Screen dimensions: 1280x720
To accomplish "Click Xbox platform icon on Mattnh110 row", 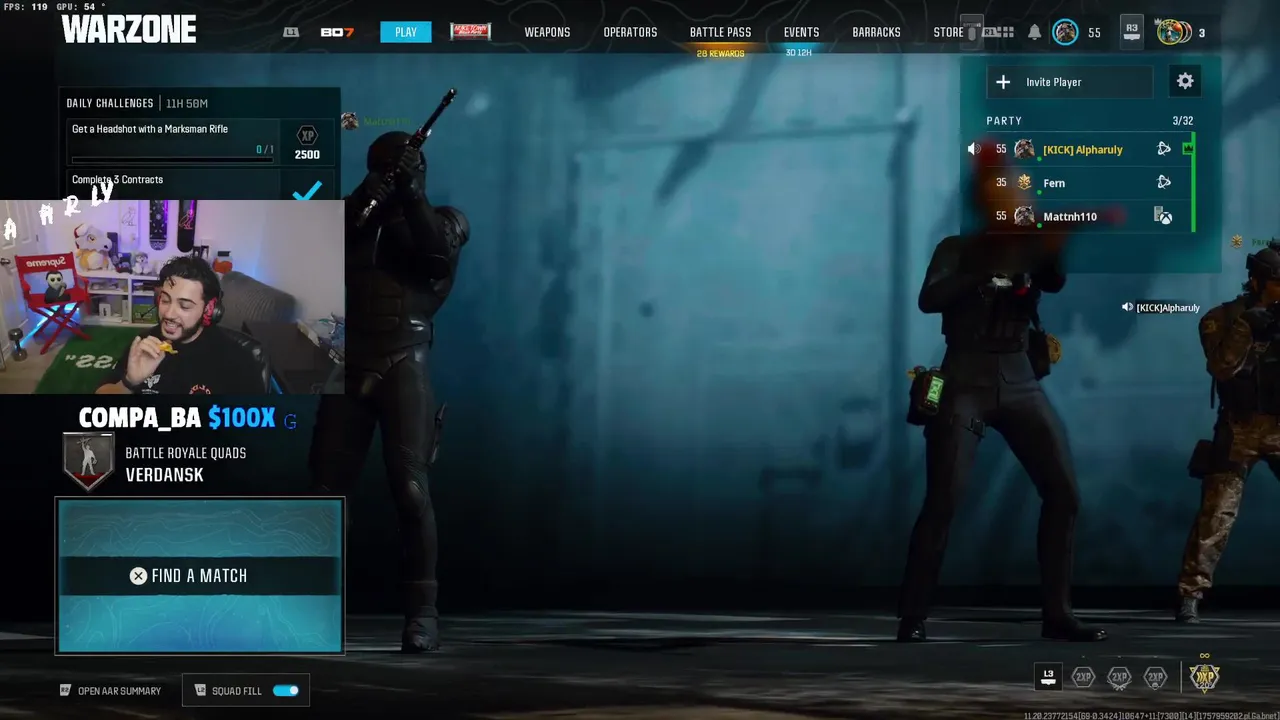I will (1163, 216).
